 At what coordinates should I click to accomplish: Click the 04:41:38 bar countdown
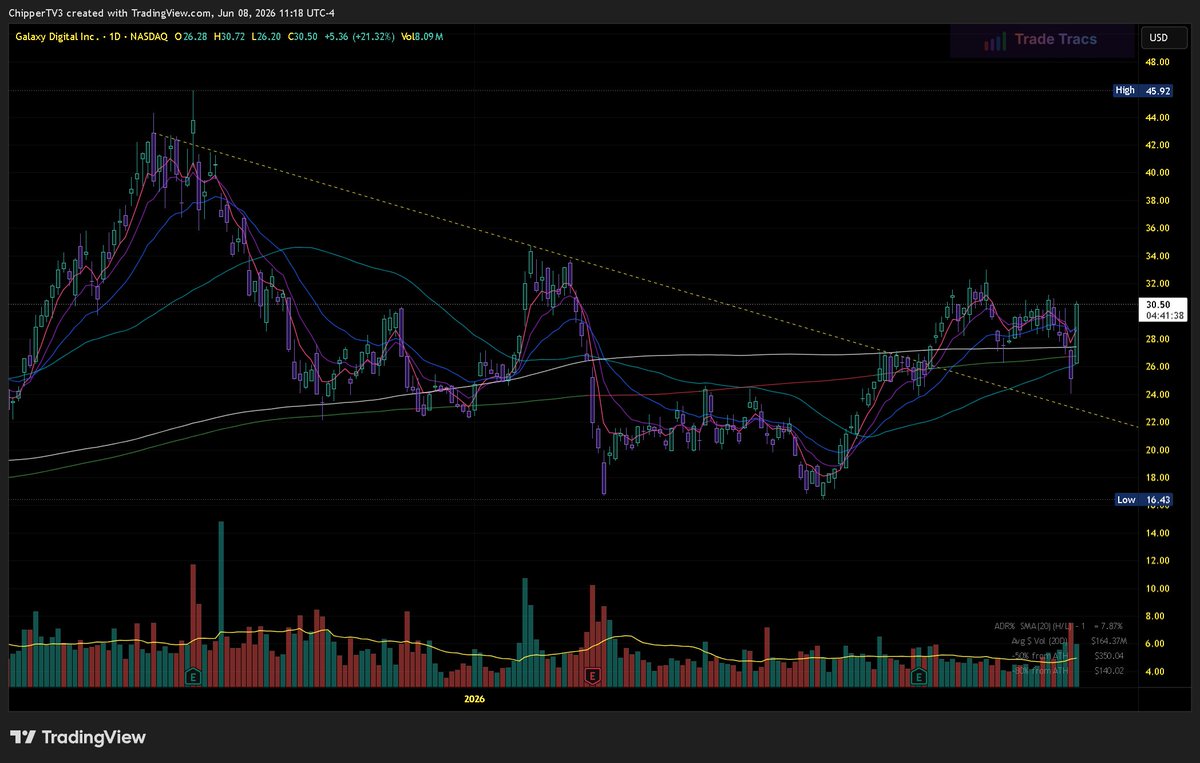tap(1165, 315)
